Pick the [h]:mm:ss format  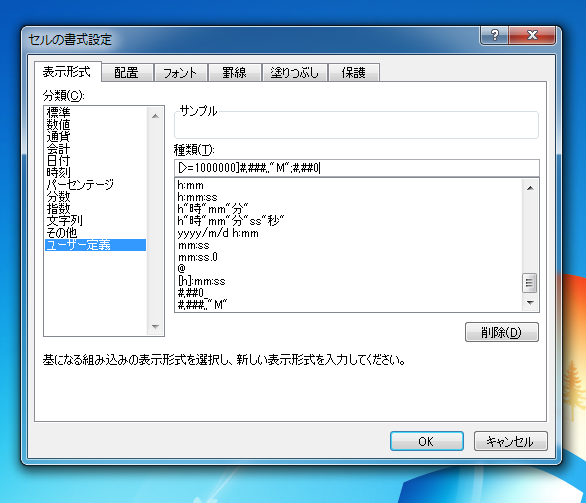349,281
